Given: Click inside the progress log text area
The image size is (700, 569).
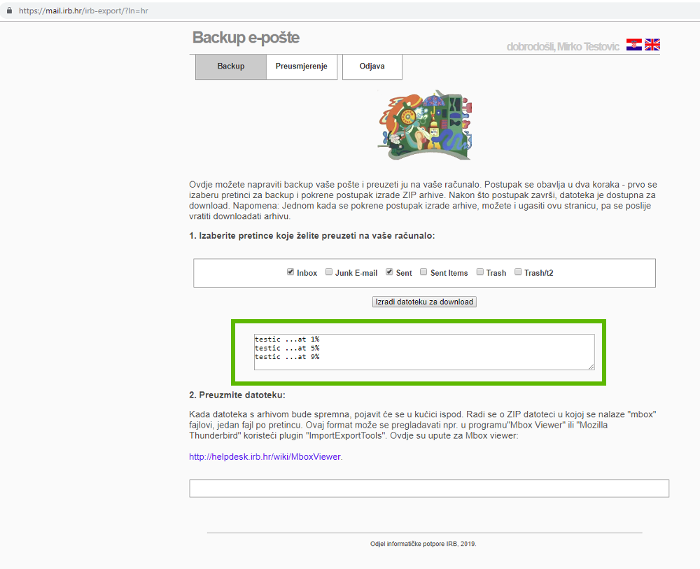Looking at the screenshot, I should [x=424, y=352].
